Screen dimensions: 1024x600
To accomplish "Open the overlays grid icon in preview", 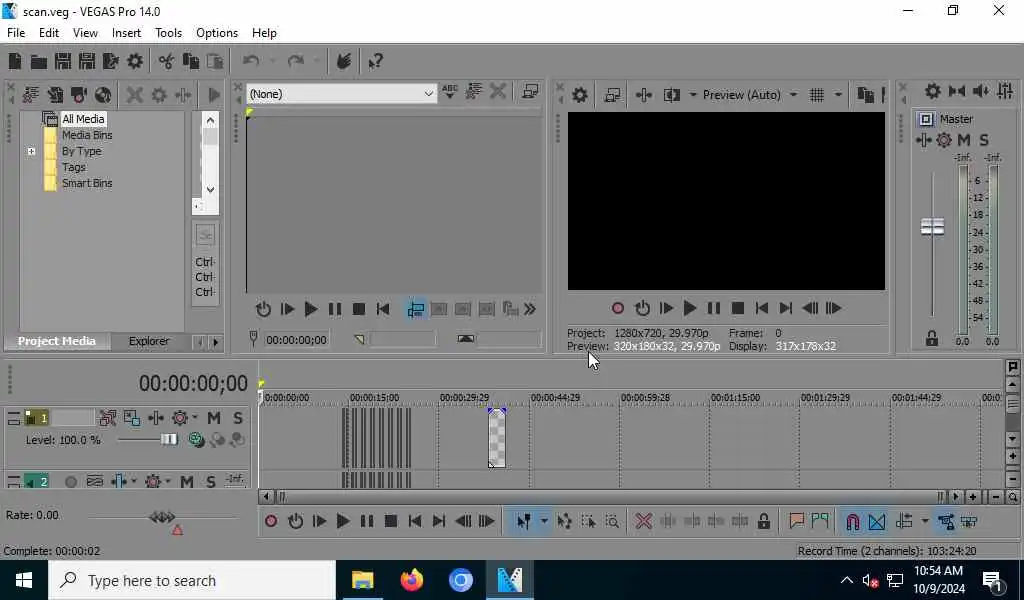I will (x=817, y=95).
